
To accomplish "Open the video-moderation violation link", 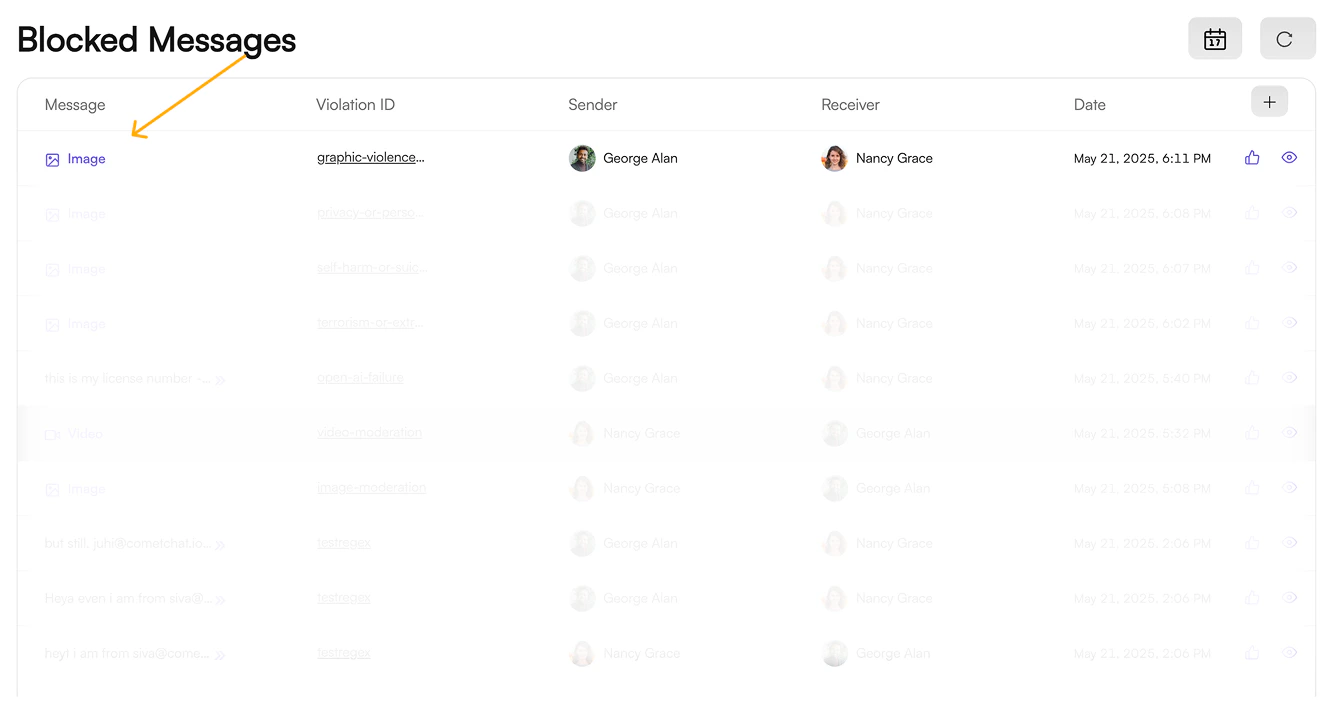I will [369, 433].
